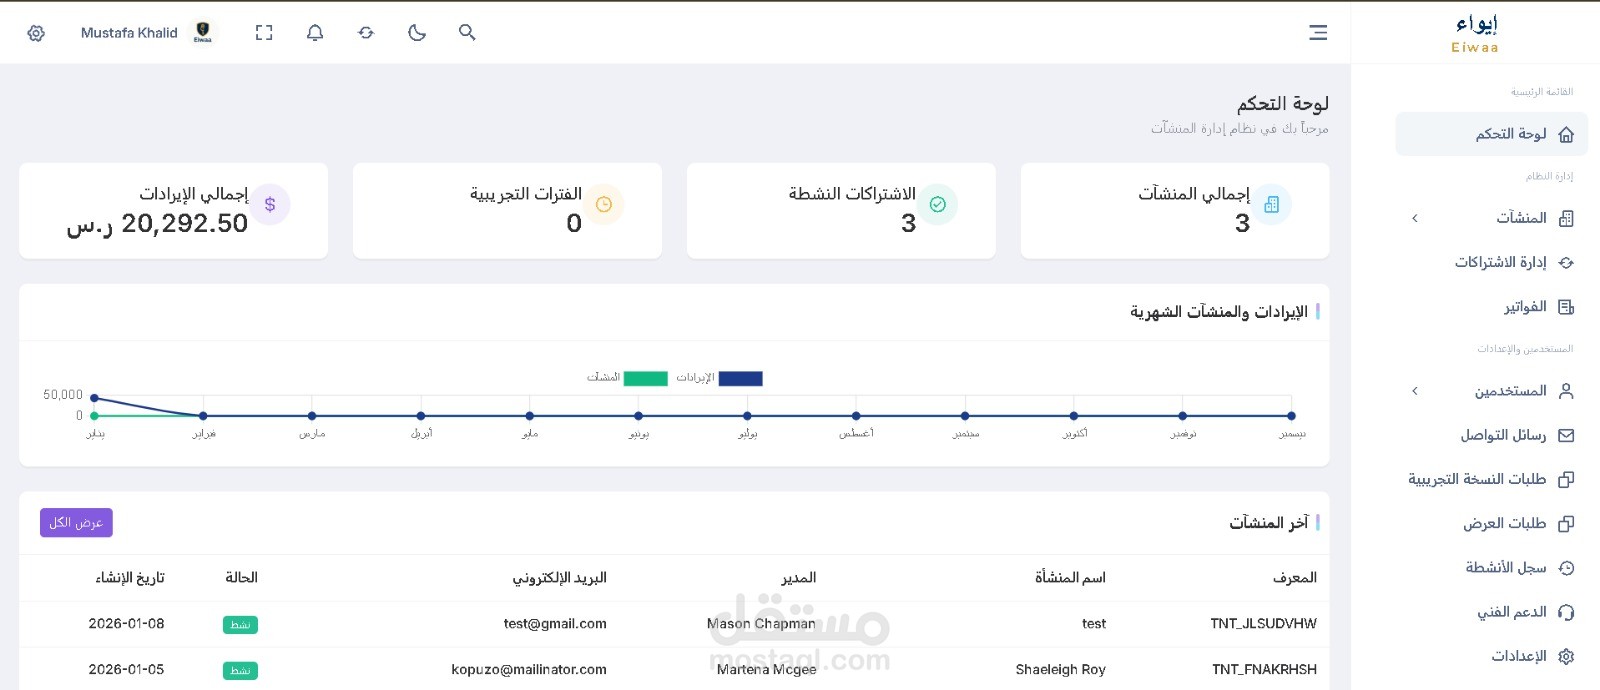Go to الفواتير in sidebar
This screenshot has height=690, width=1600.
pos(1525,307)
